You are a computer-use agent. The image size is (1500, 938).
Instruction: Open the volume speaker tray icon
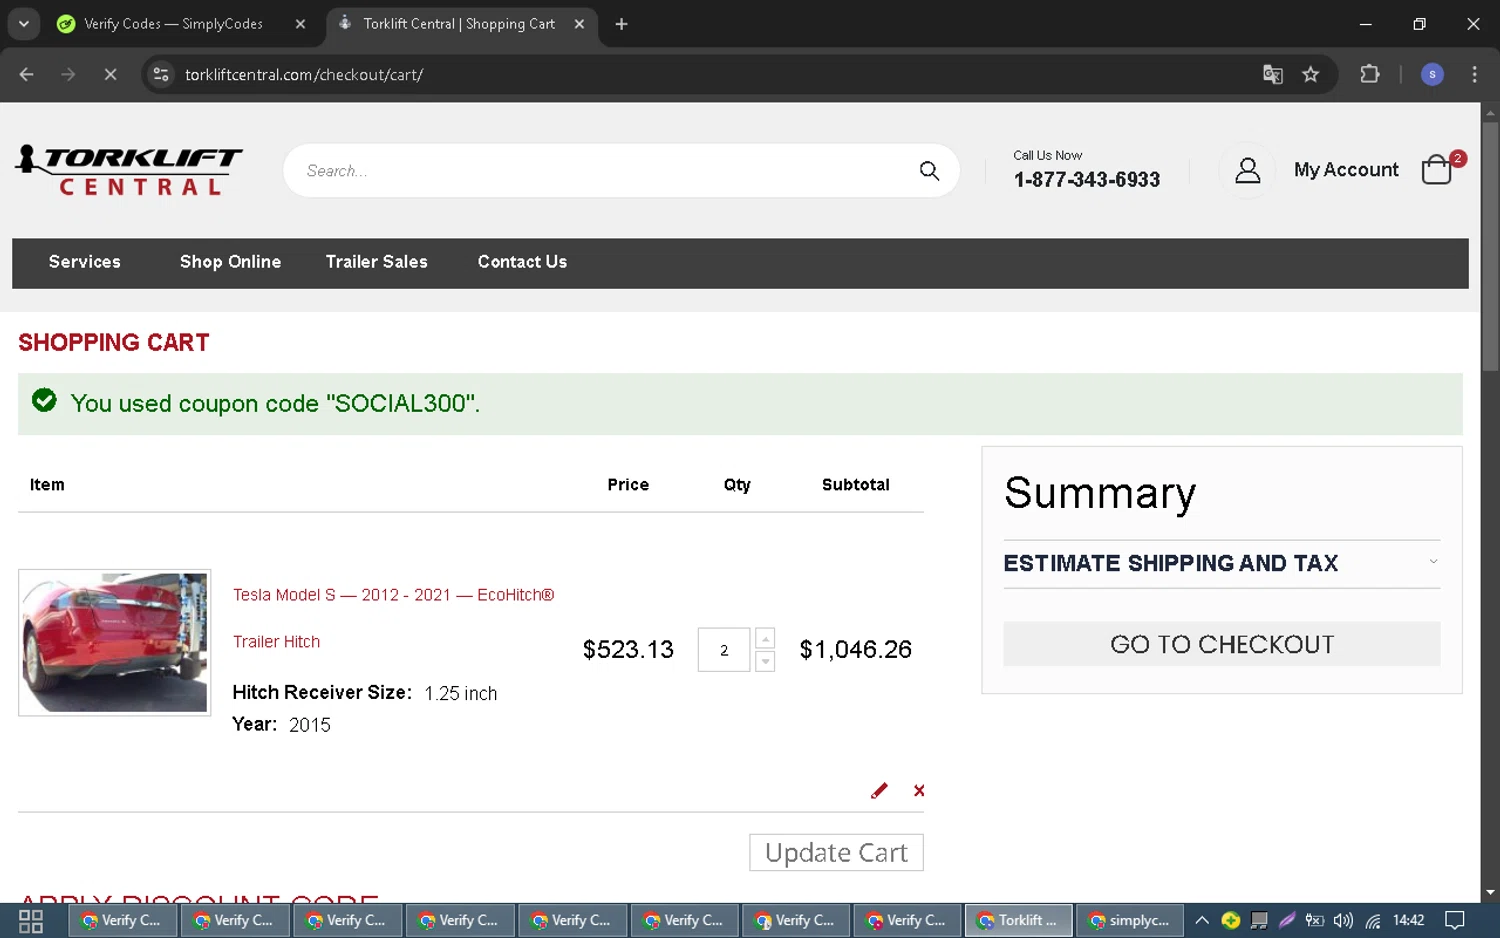coord(1343,920)
